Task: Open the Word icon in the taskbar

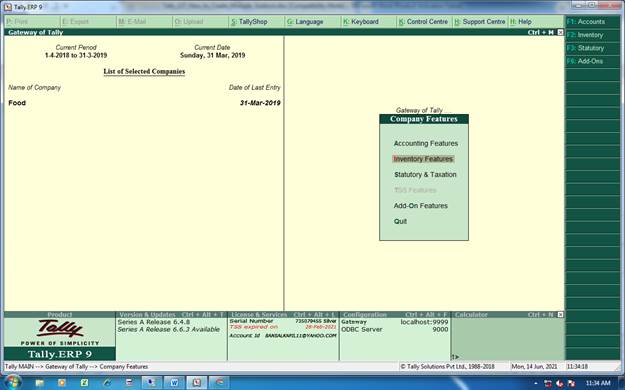Action: coord(174,382)
